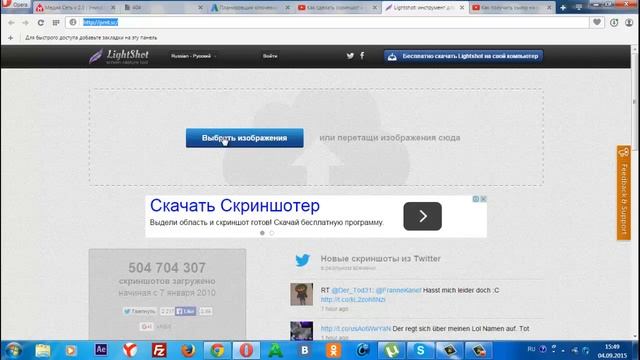Image resolution: width=640 pixels, height=360 pixels.
Task: Click the plus icon on bookmarks bar
Action: (11, 38)
